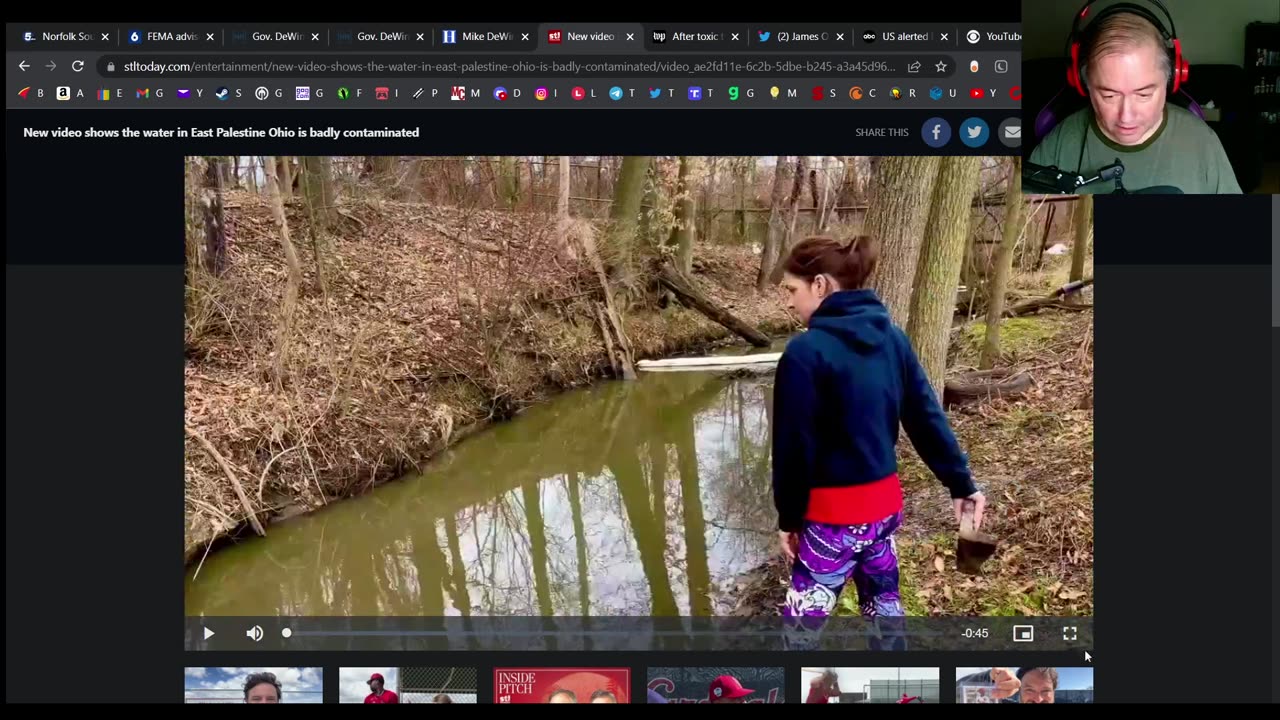
Task: Click the extension icon right of the bookmark star
Action: pos(974,66)
